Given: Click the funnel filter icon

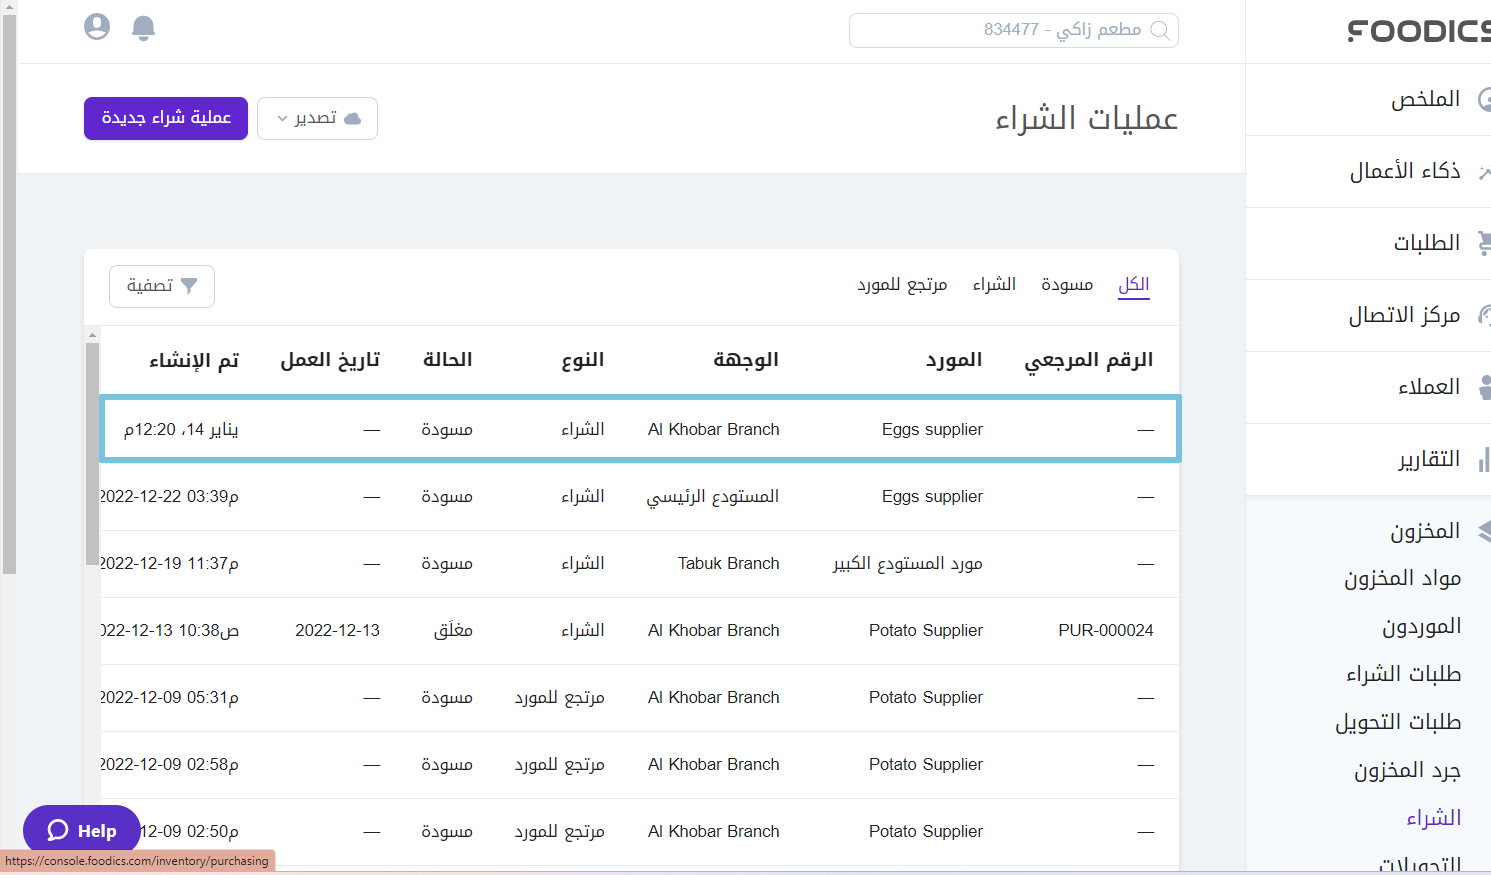Looking at the screenshot, I should tap(189, 286).
